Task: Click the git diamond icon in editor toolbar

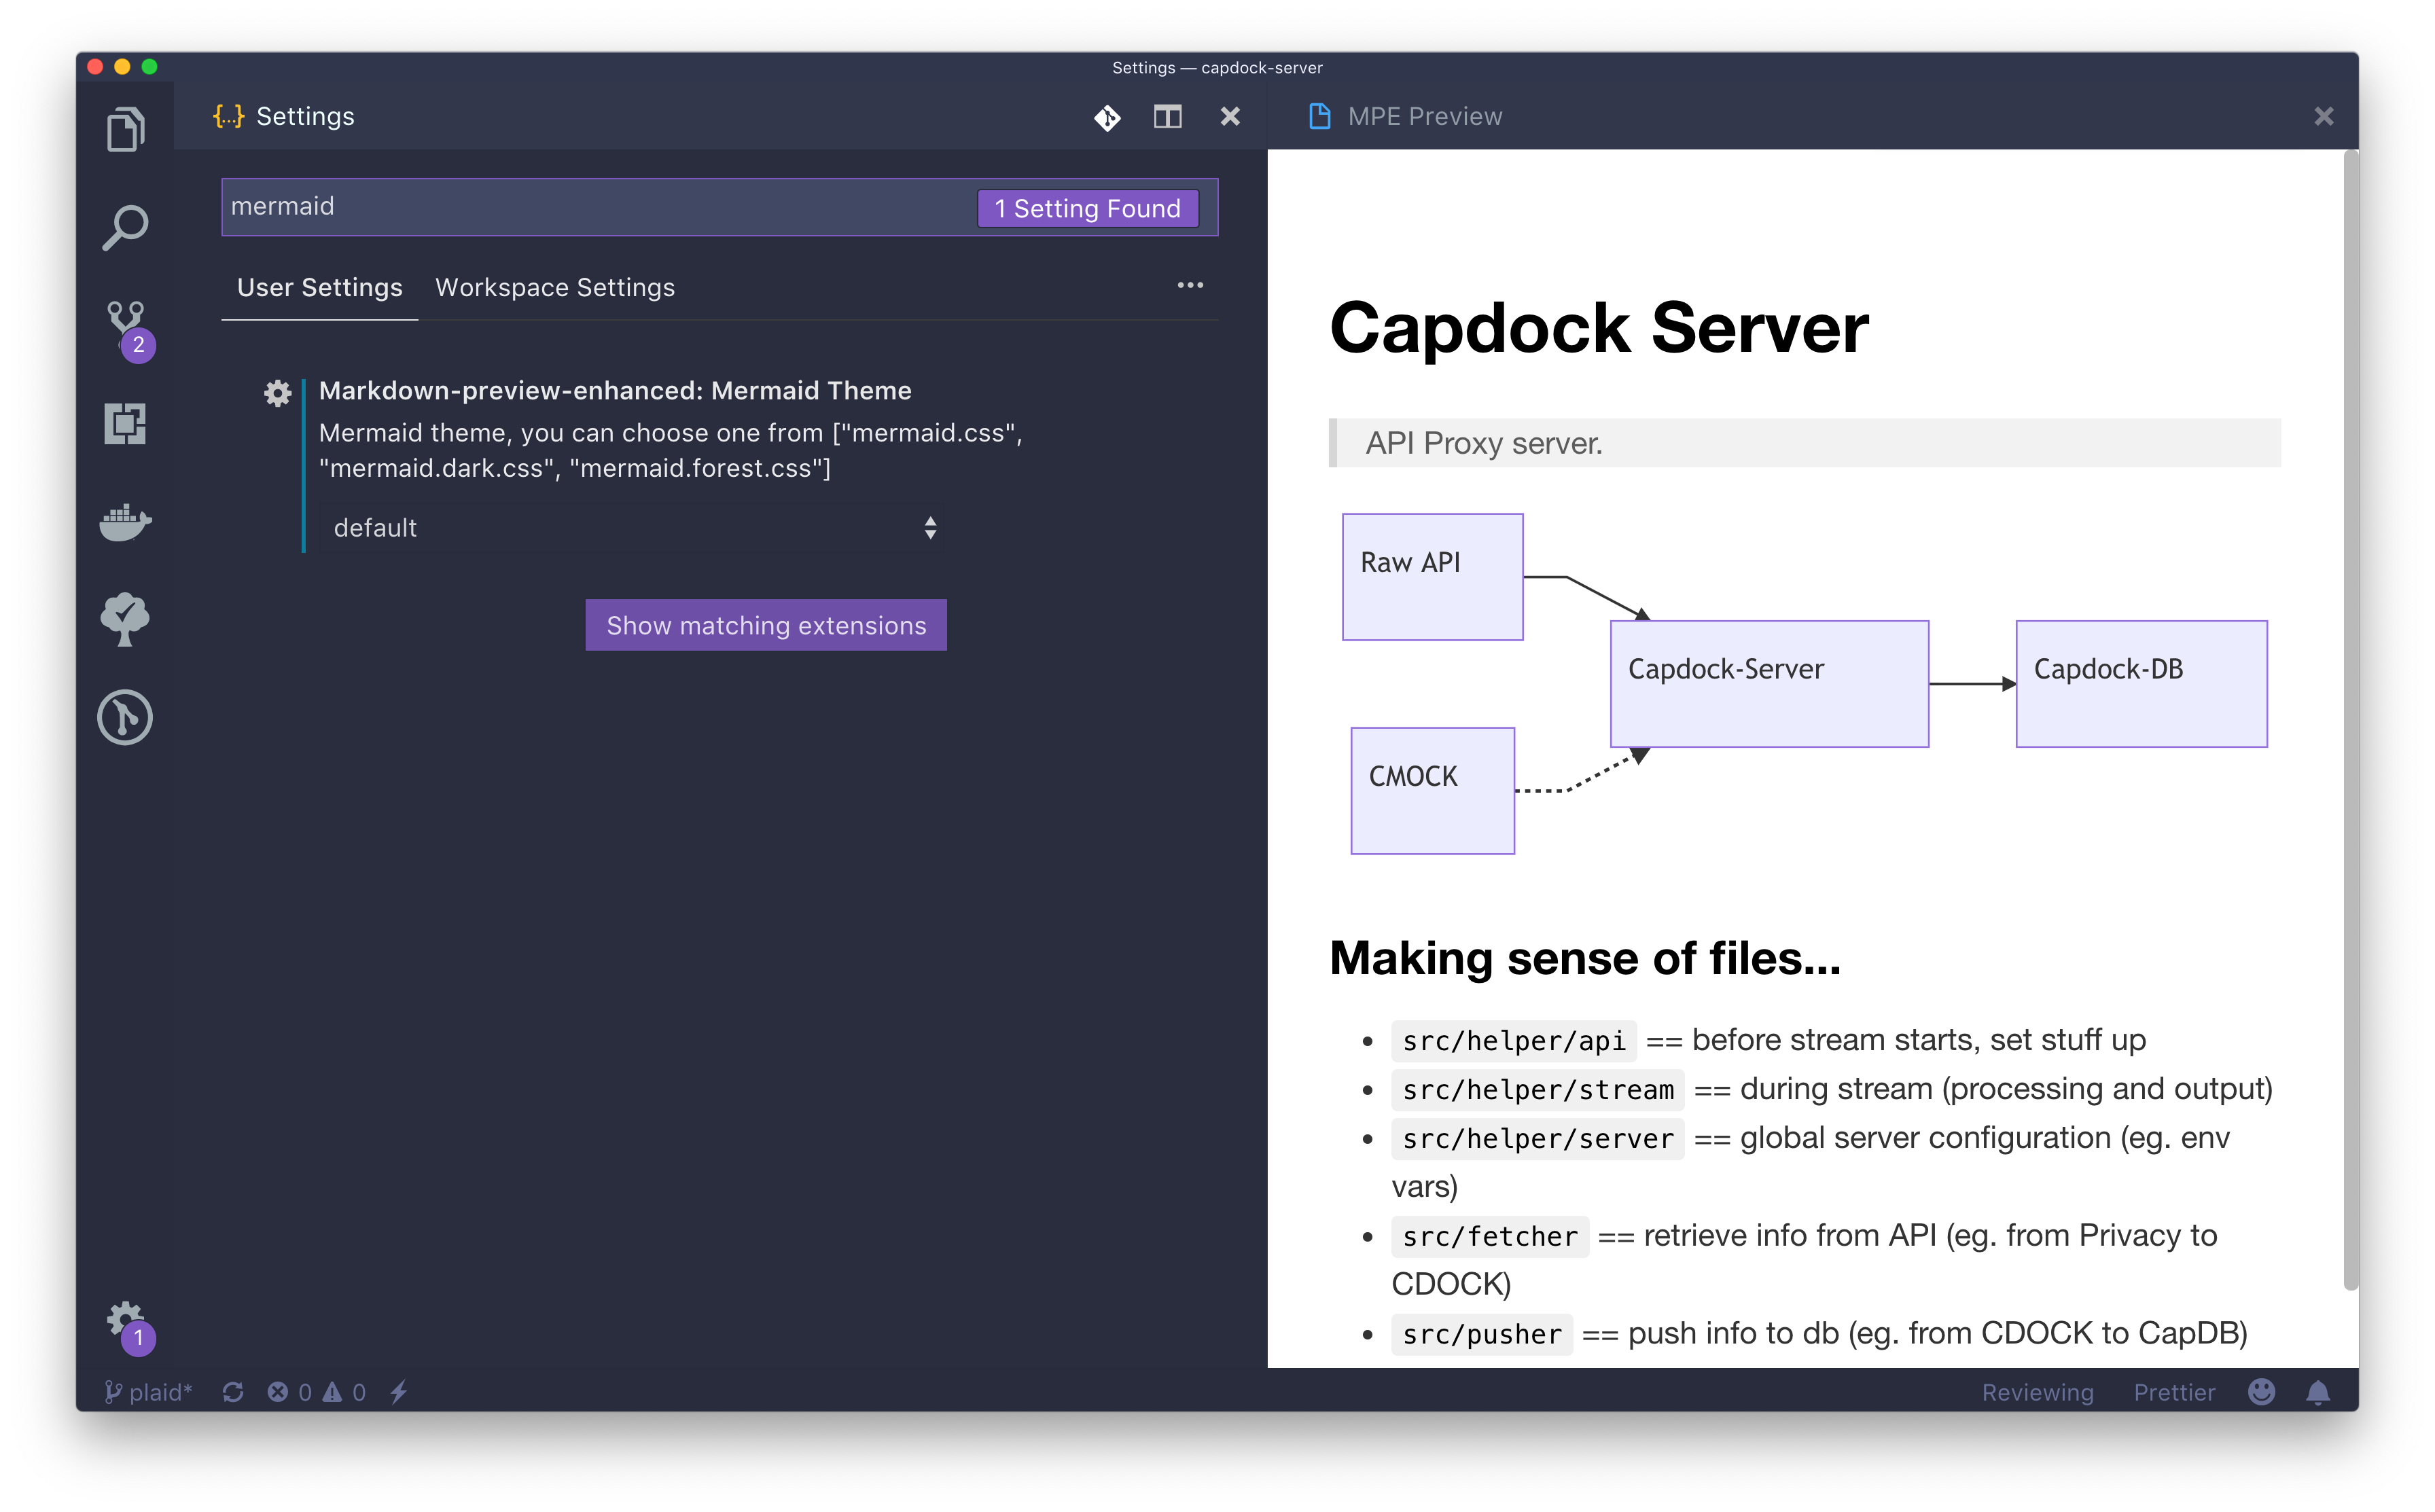Action: tap(1106, 117)
